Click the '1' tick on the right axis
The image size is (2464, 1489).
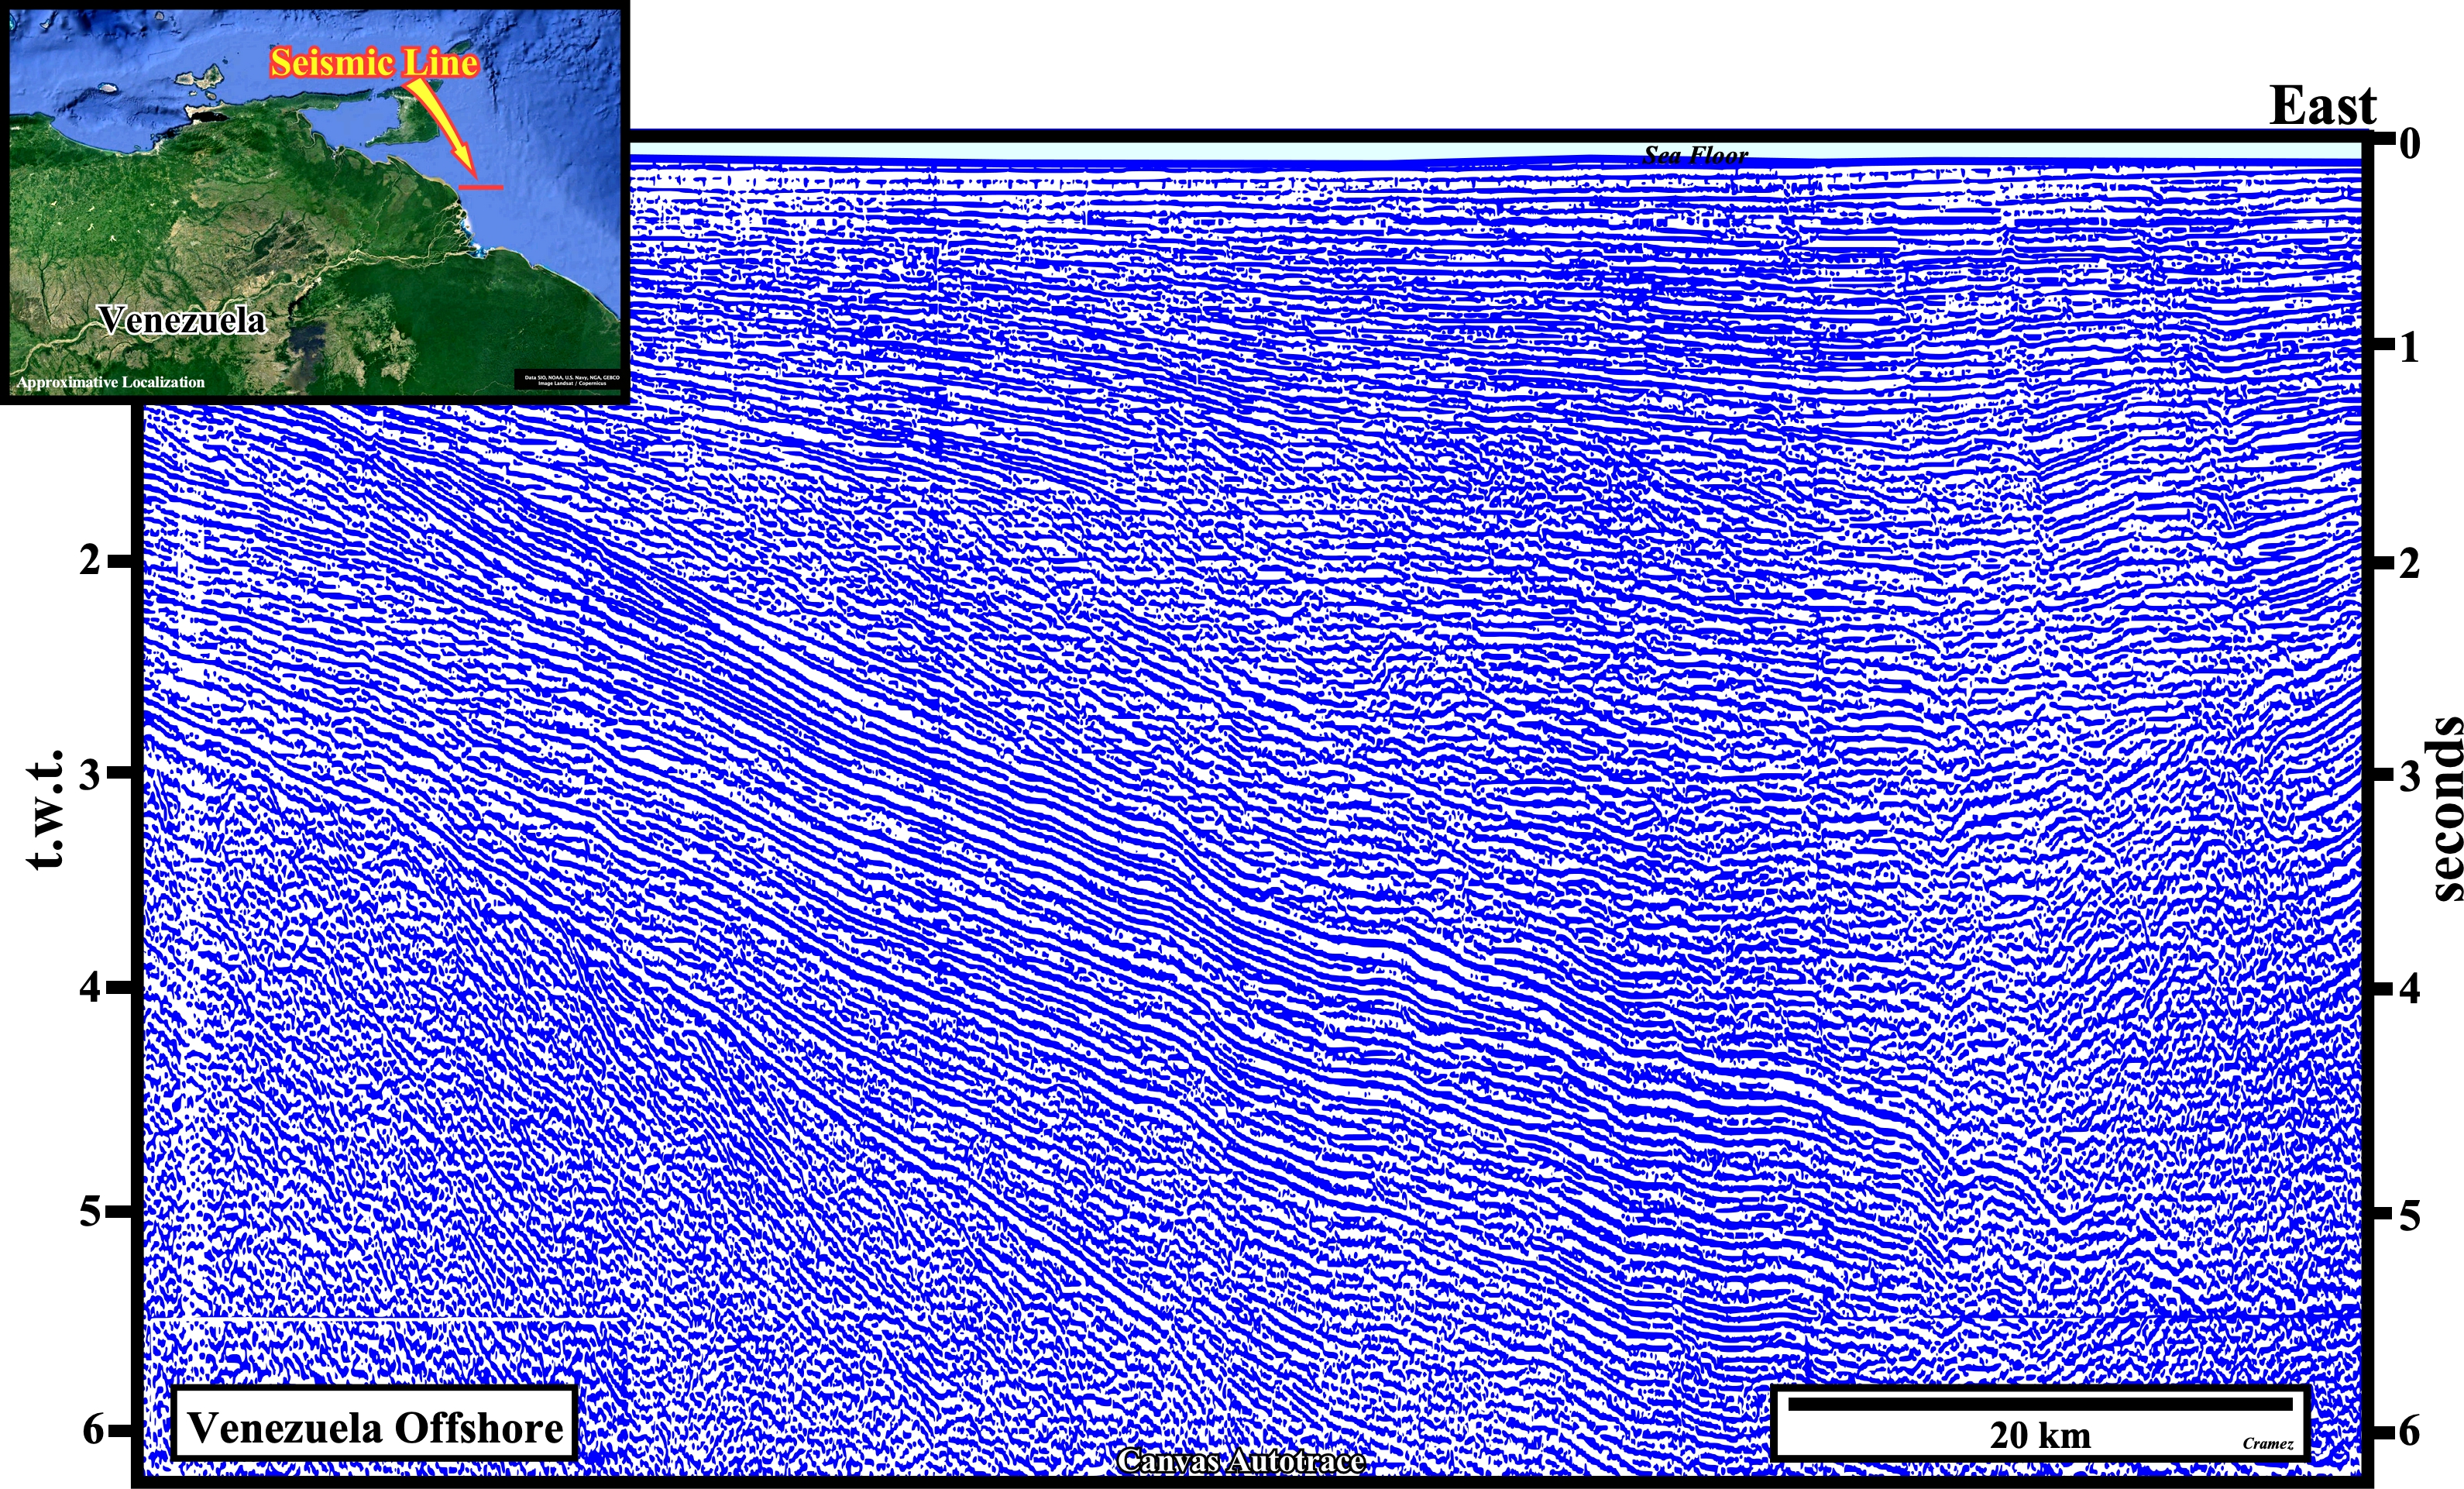click(x=2409, y=348)
